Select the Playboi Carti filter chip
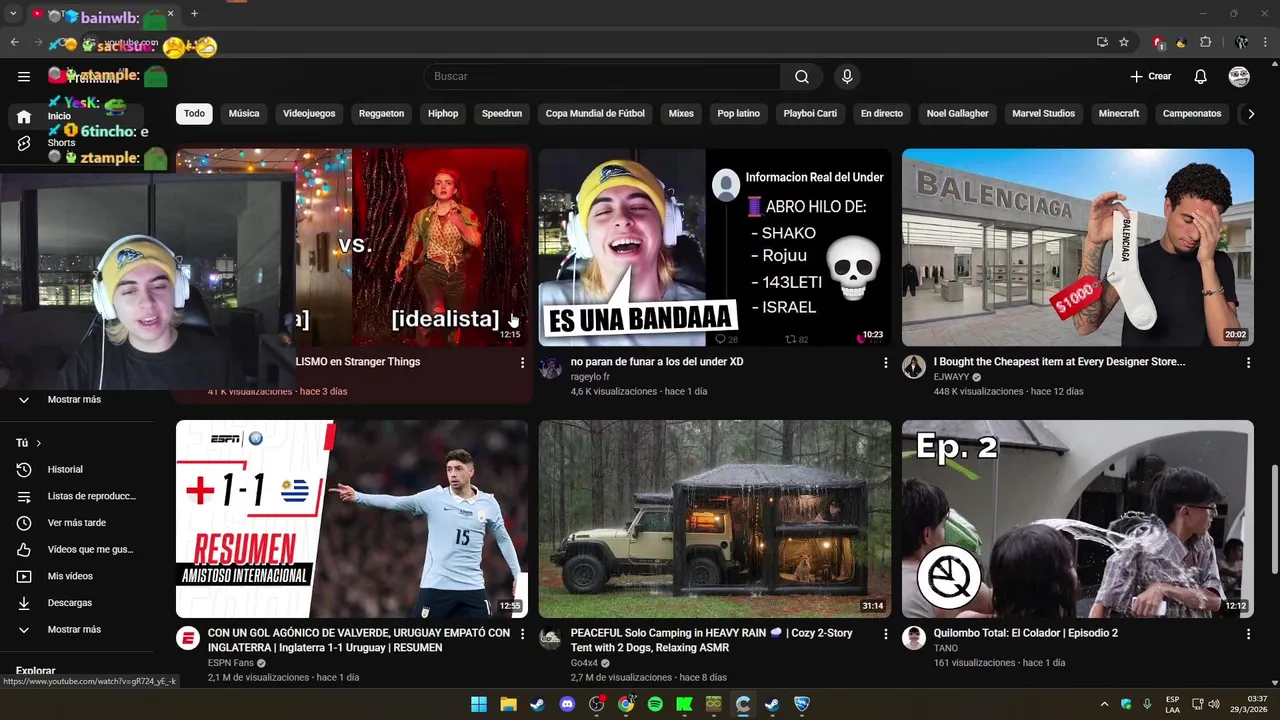This screenshot has width=1280, height=720. [810, 114]
